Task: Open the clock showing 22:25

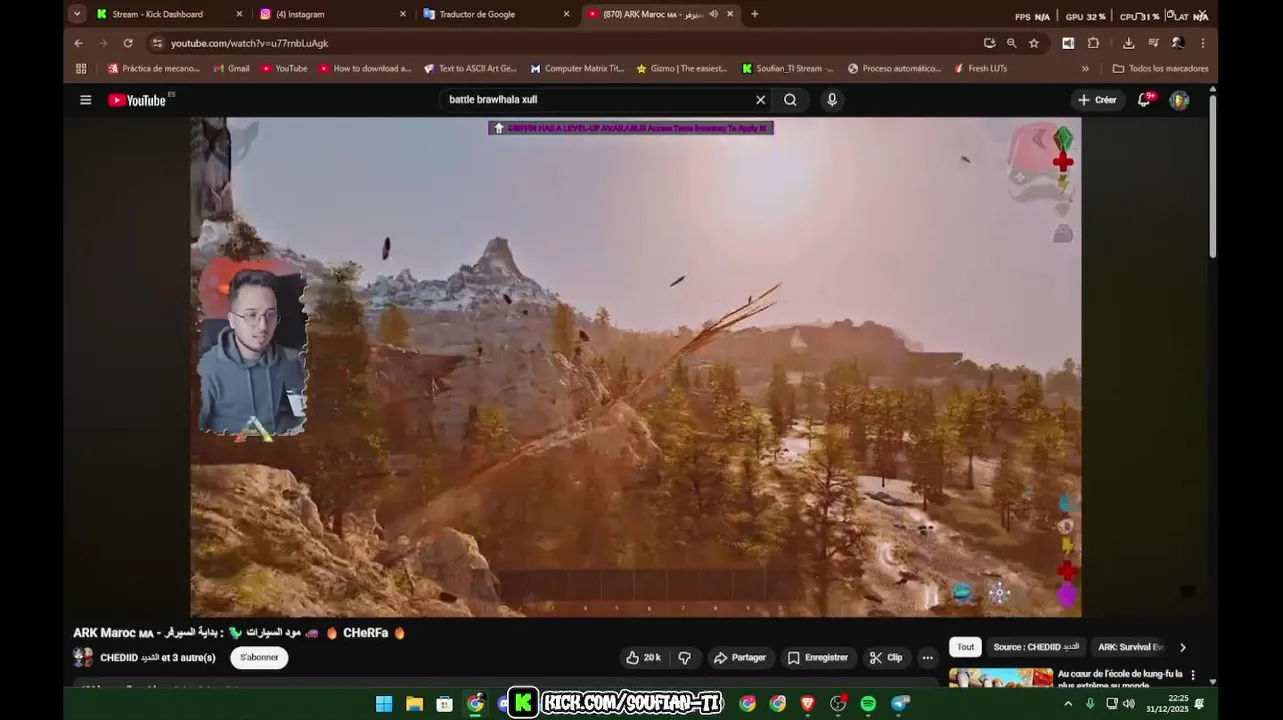Action: [x=1166, y=704]
